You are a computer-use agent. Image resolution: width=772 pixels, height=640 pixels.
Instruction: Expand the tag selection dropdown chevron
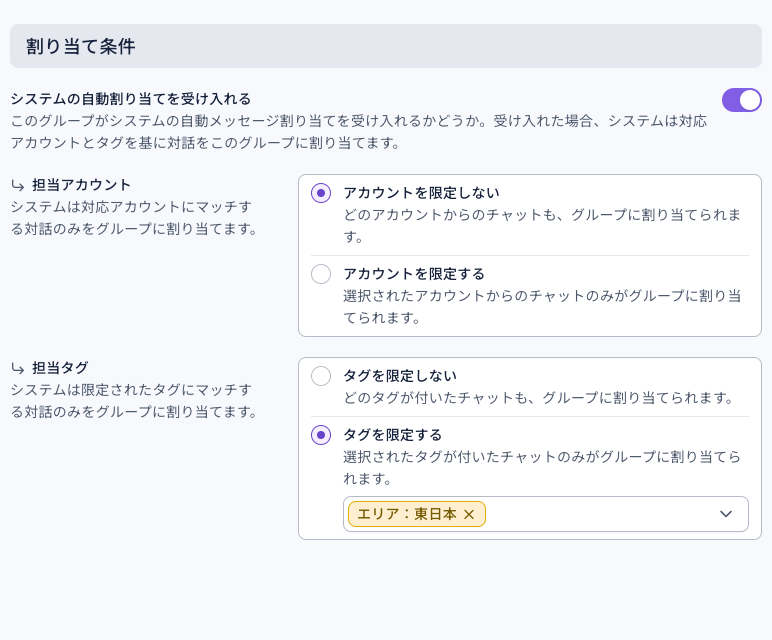pos(726,514)
